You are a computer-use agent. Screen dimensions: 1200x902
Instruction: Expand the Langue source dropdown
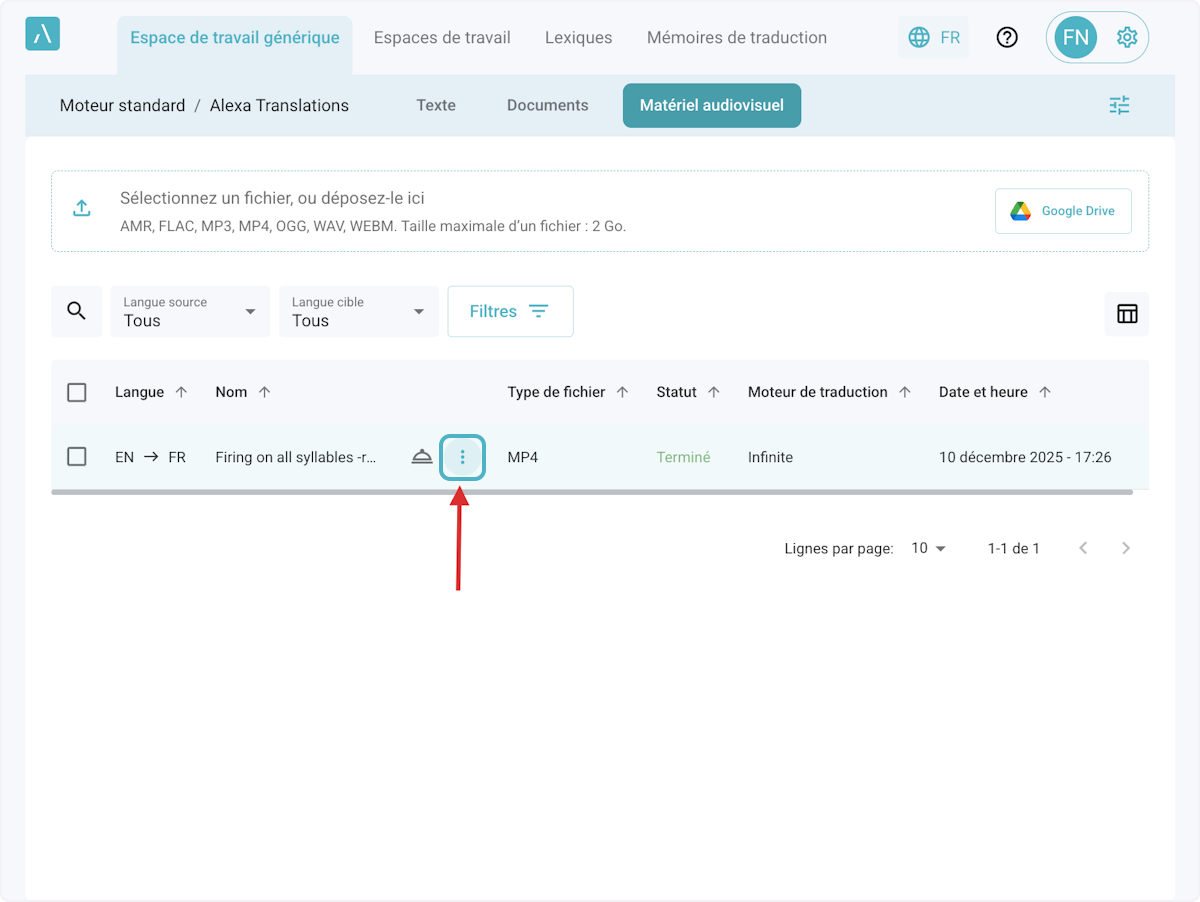click(190, 312)
